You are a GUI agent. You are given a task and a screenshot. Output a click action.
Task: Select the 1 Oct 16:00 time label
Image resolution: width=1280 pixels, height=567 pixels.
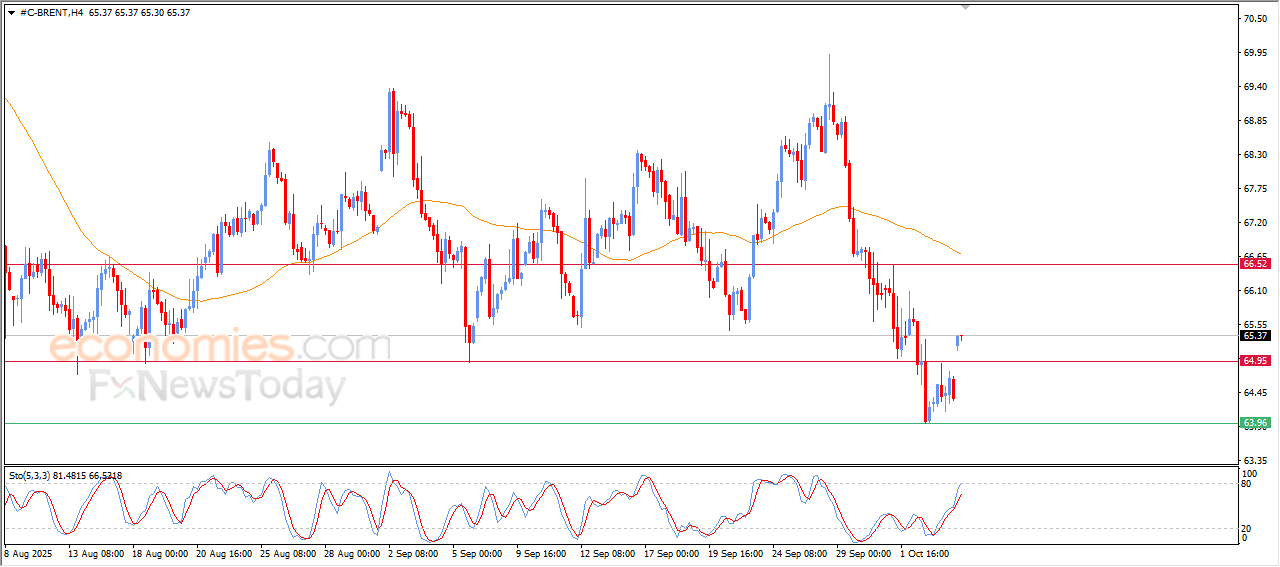(923, 552)
